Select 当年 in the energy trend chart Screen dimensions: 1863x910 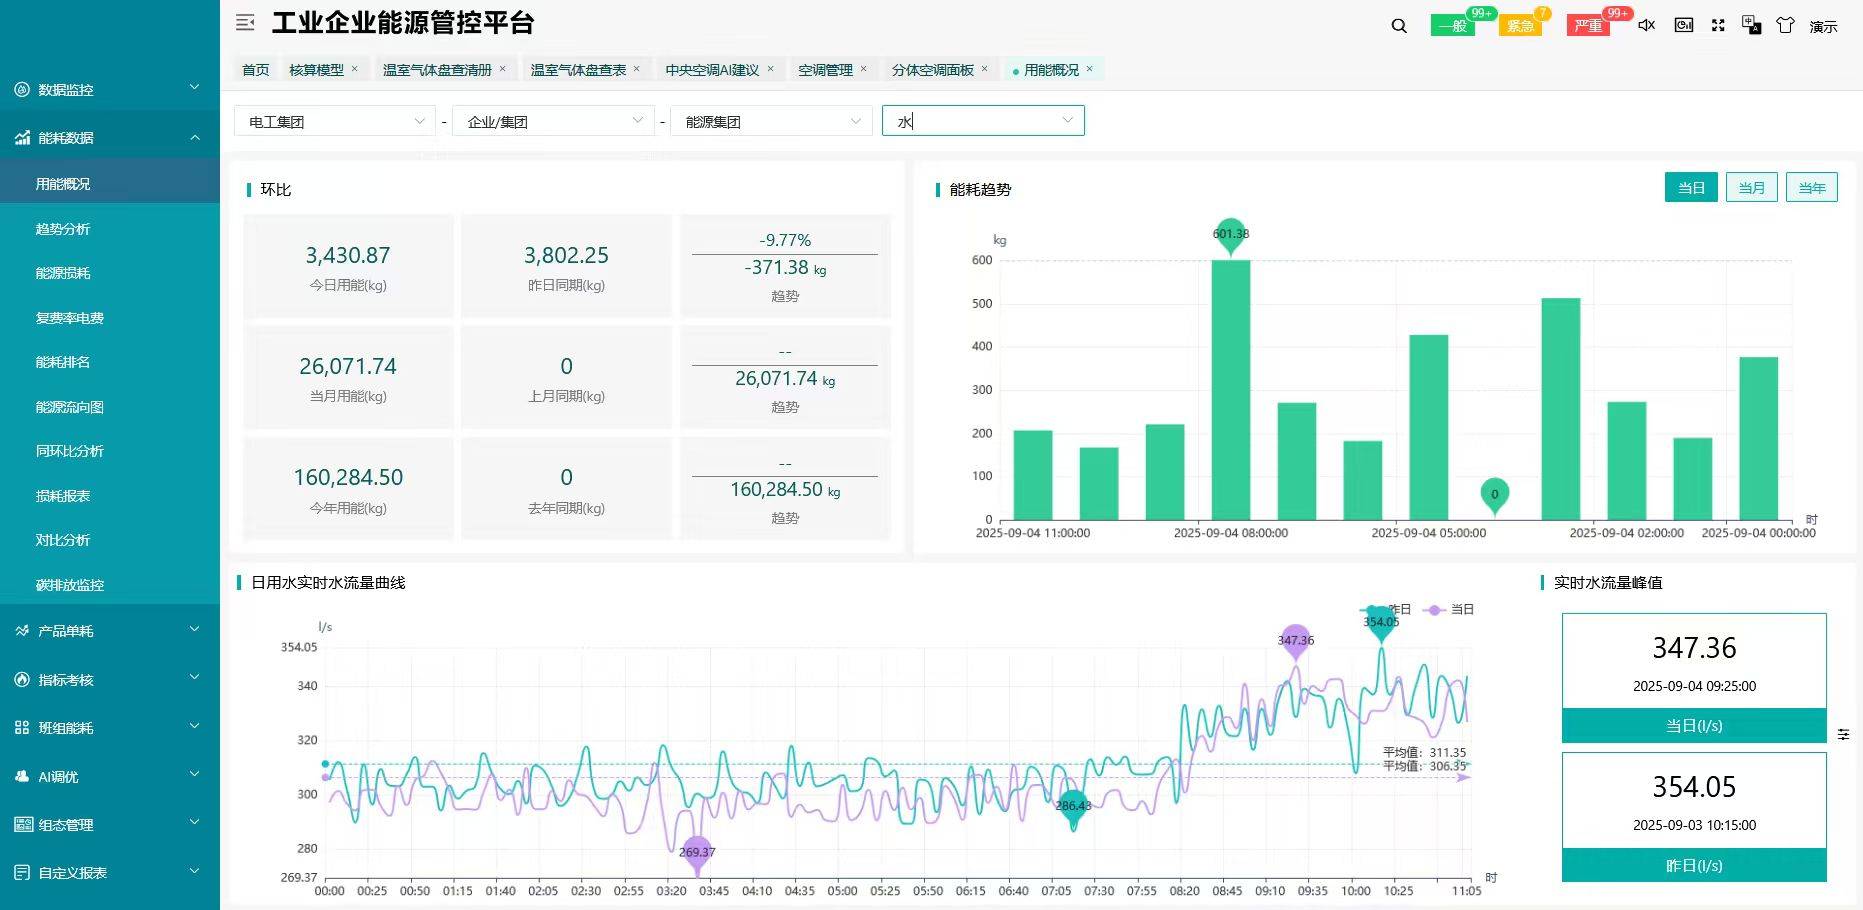tap(1811, 187)
